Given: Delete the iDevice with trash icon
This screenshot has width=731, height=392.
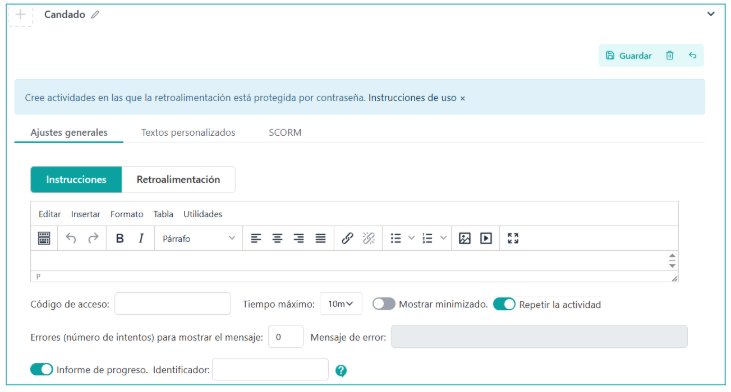Looking at the screenshot, I should click(x=670, y=55).
